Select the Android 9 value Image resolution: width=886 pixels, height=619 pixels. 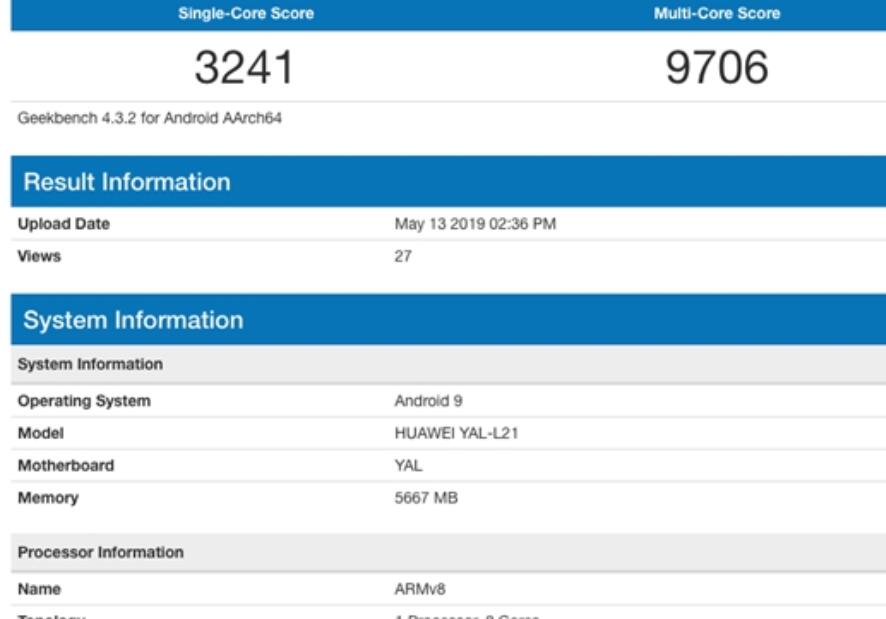coord(422,401)
